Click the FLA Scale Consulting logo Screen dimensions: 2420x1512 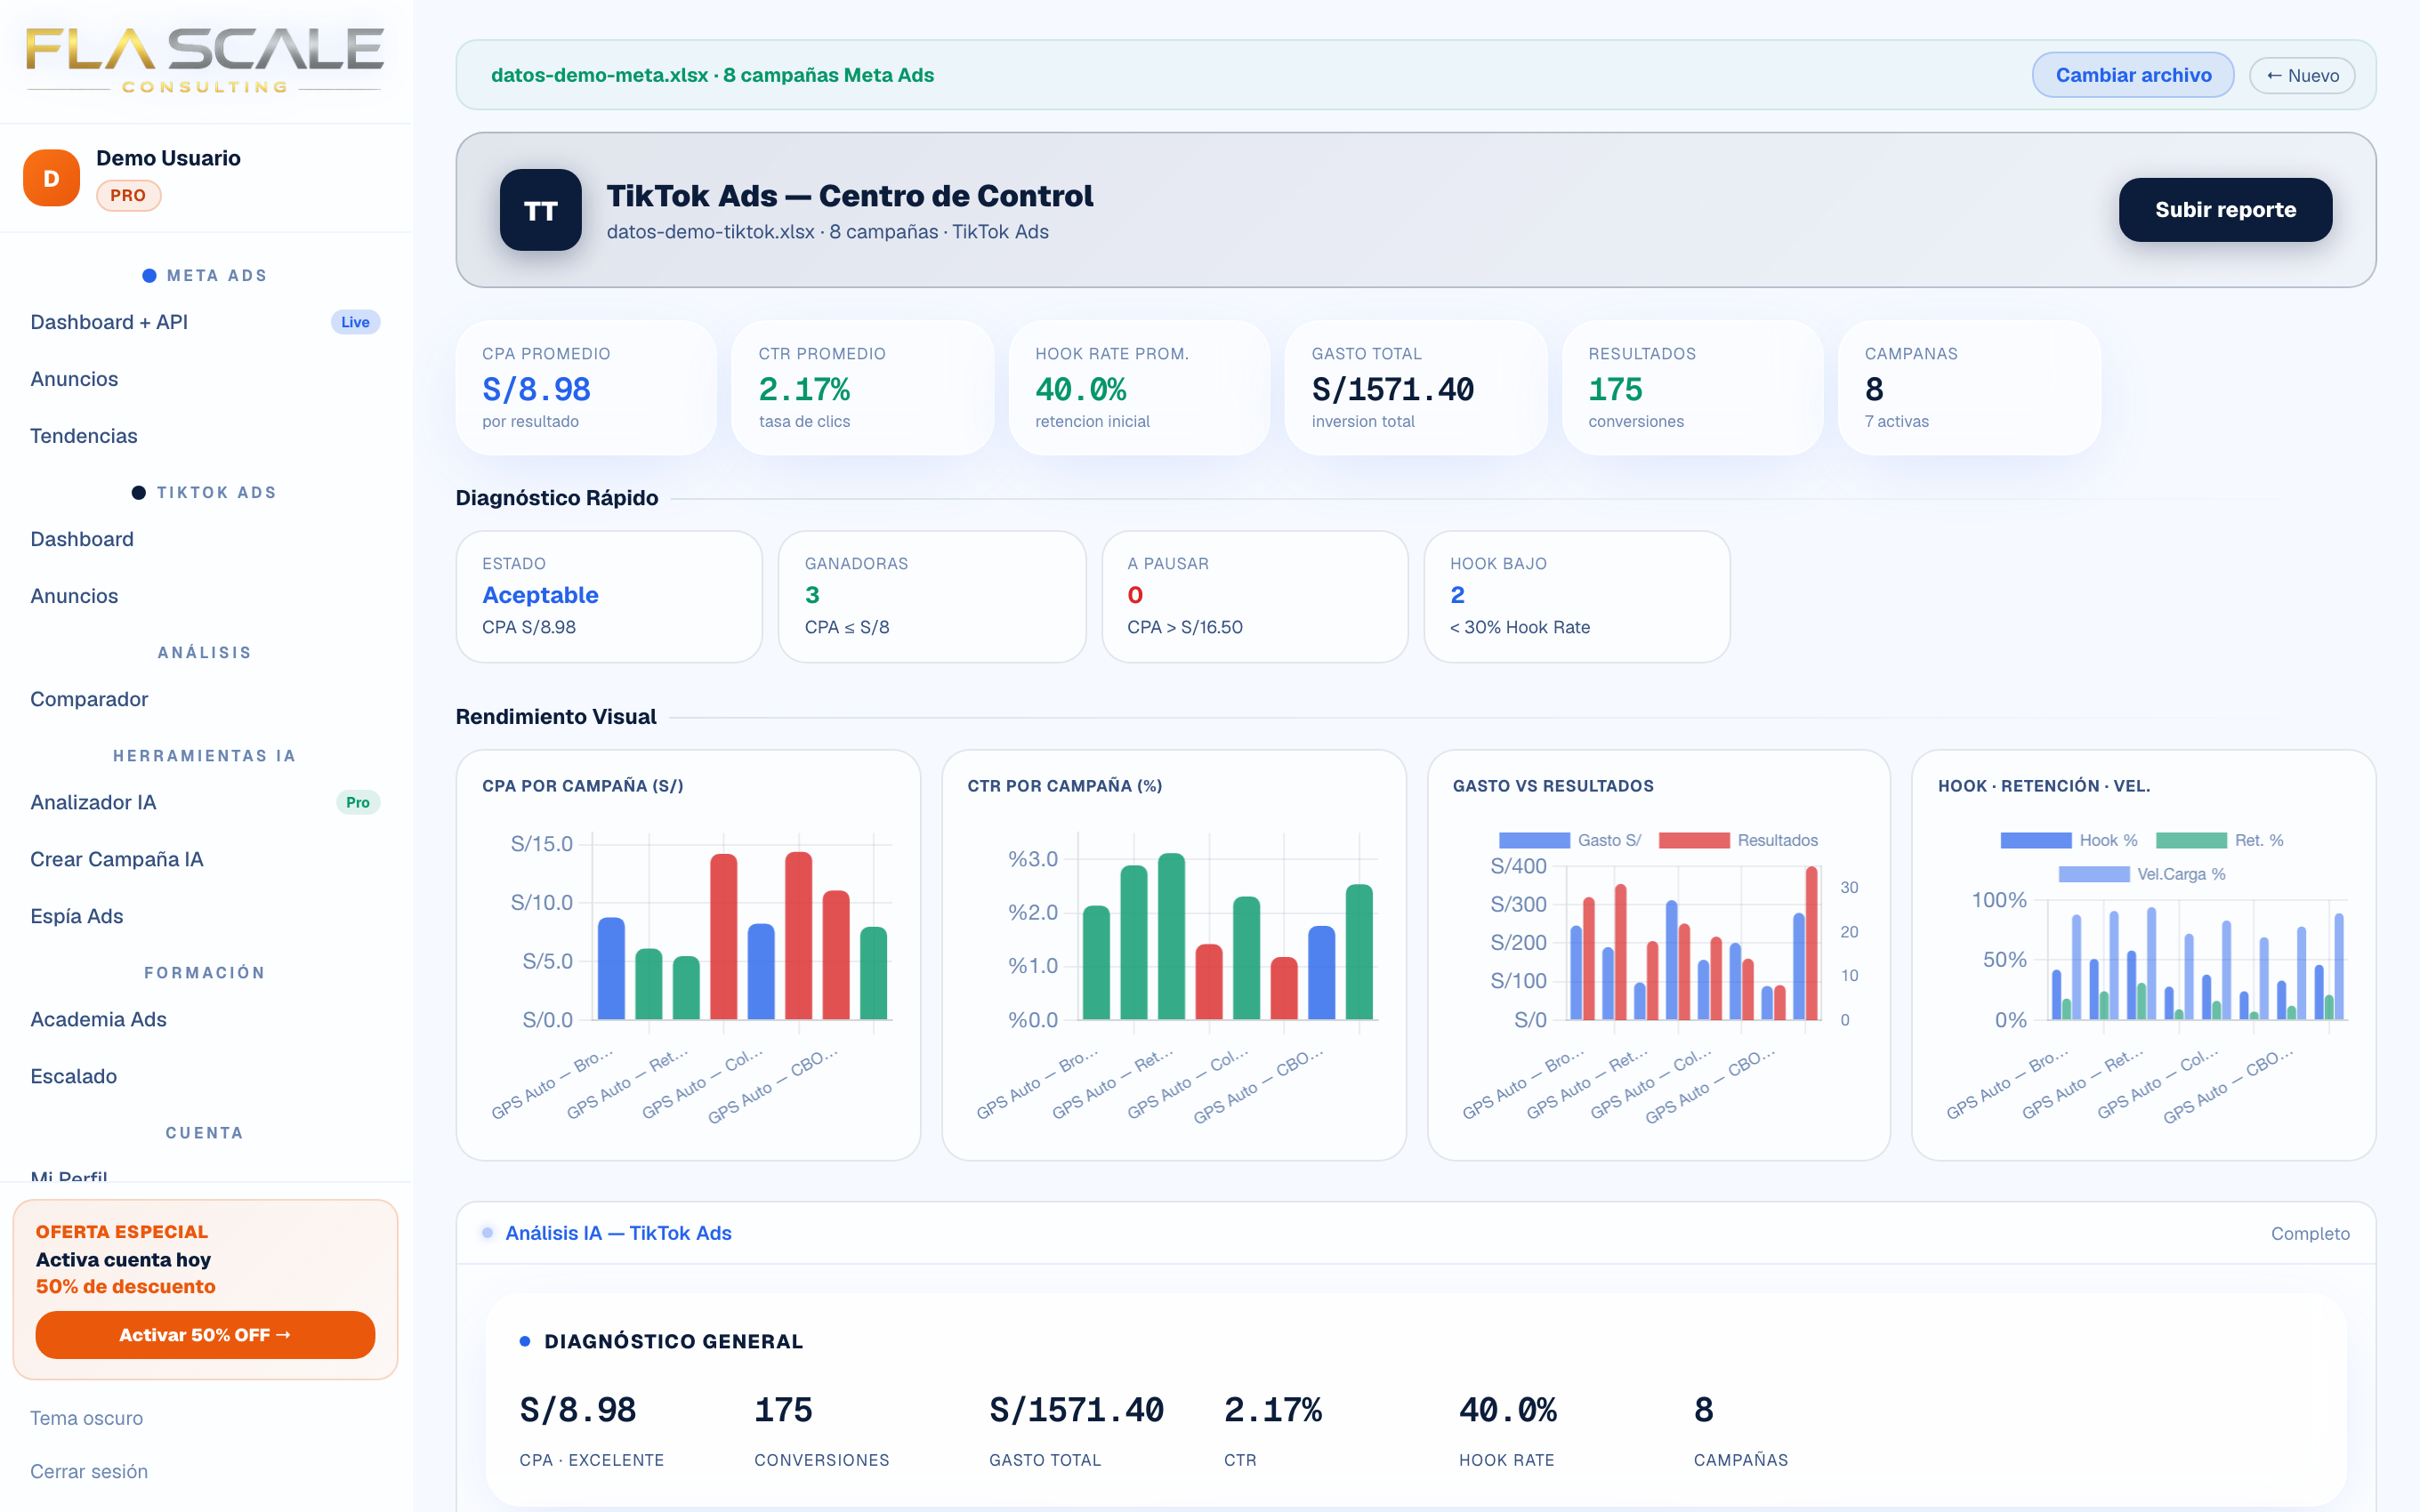(x=205, y=61)
